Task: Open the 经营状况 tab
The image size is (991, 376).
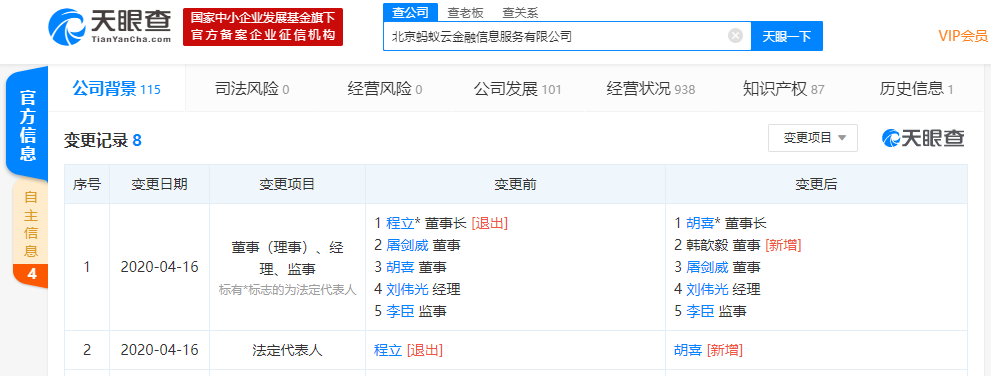Action: tap(651, 89)
